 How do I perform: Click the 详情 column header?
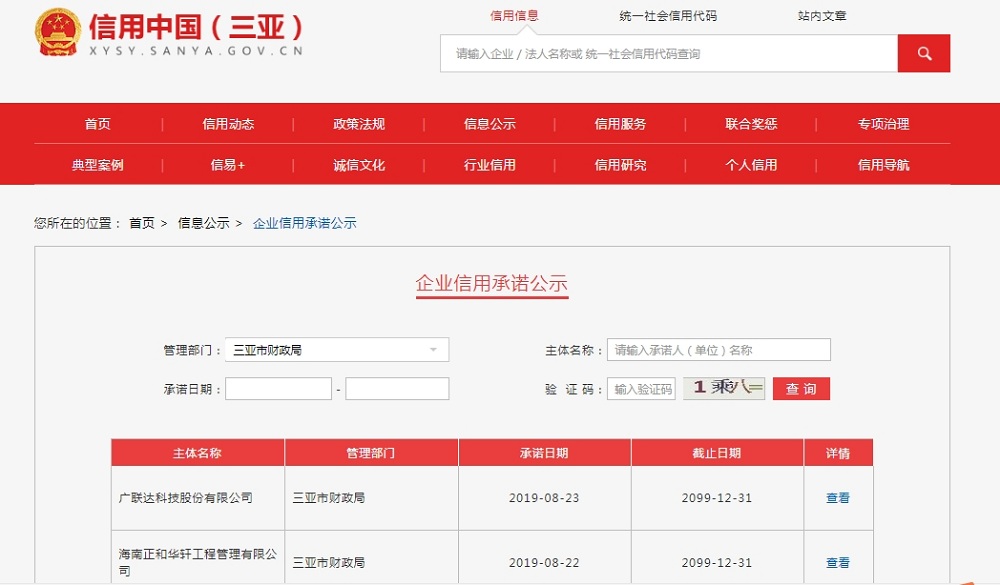pos(838,453)
